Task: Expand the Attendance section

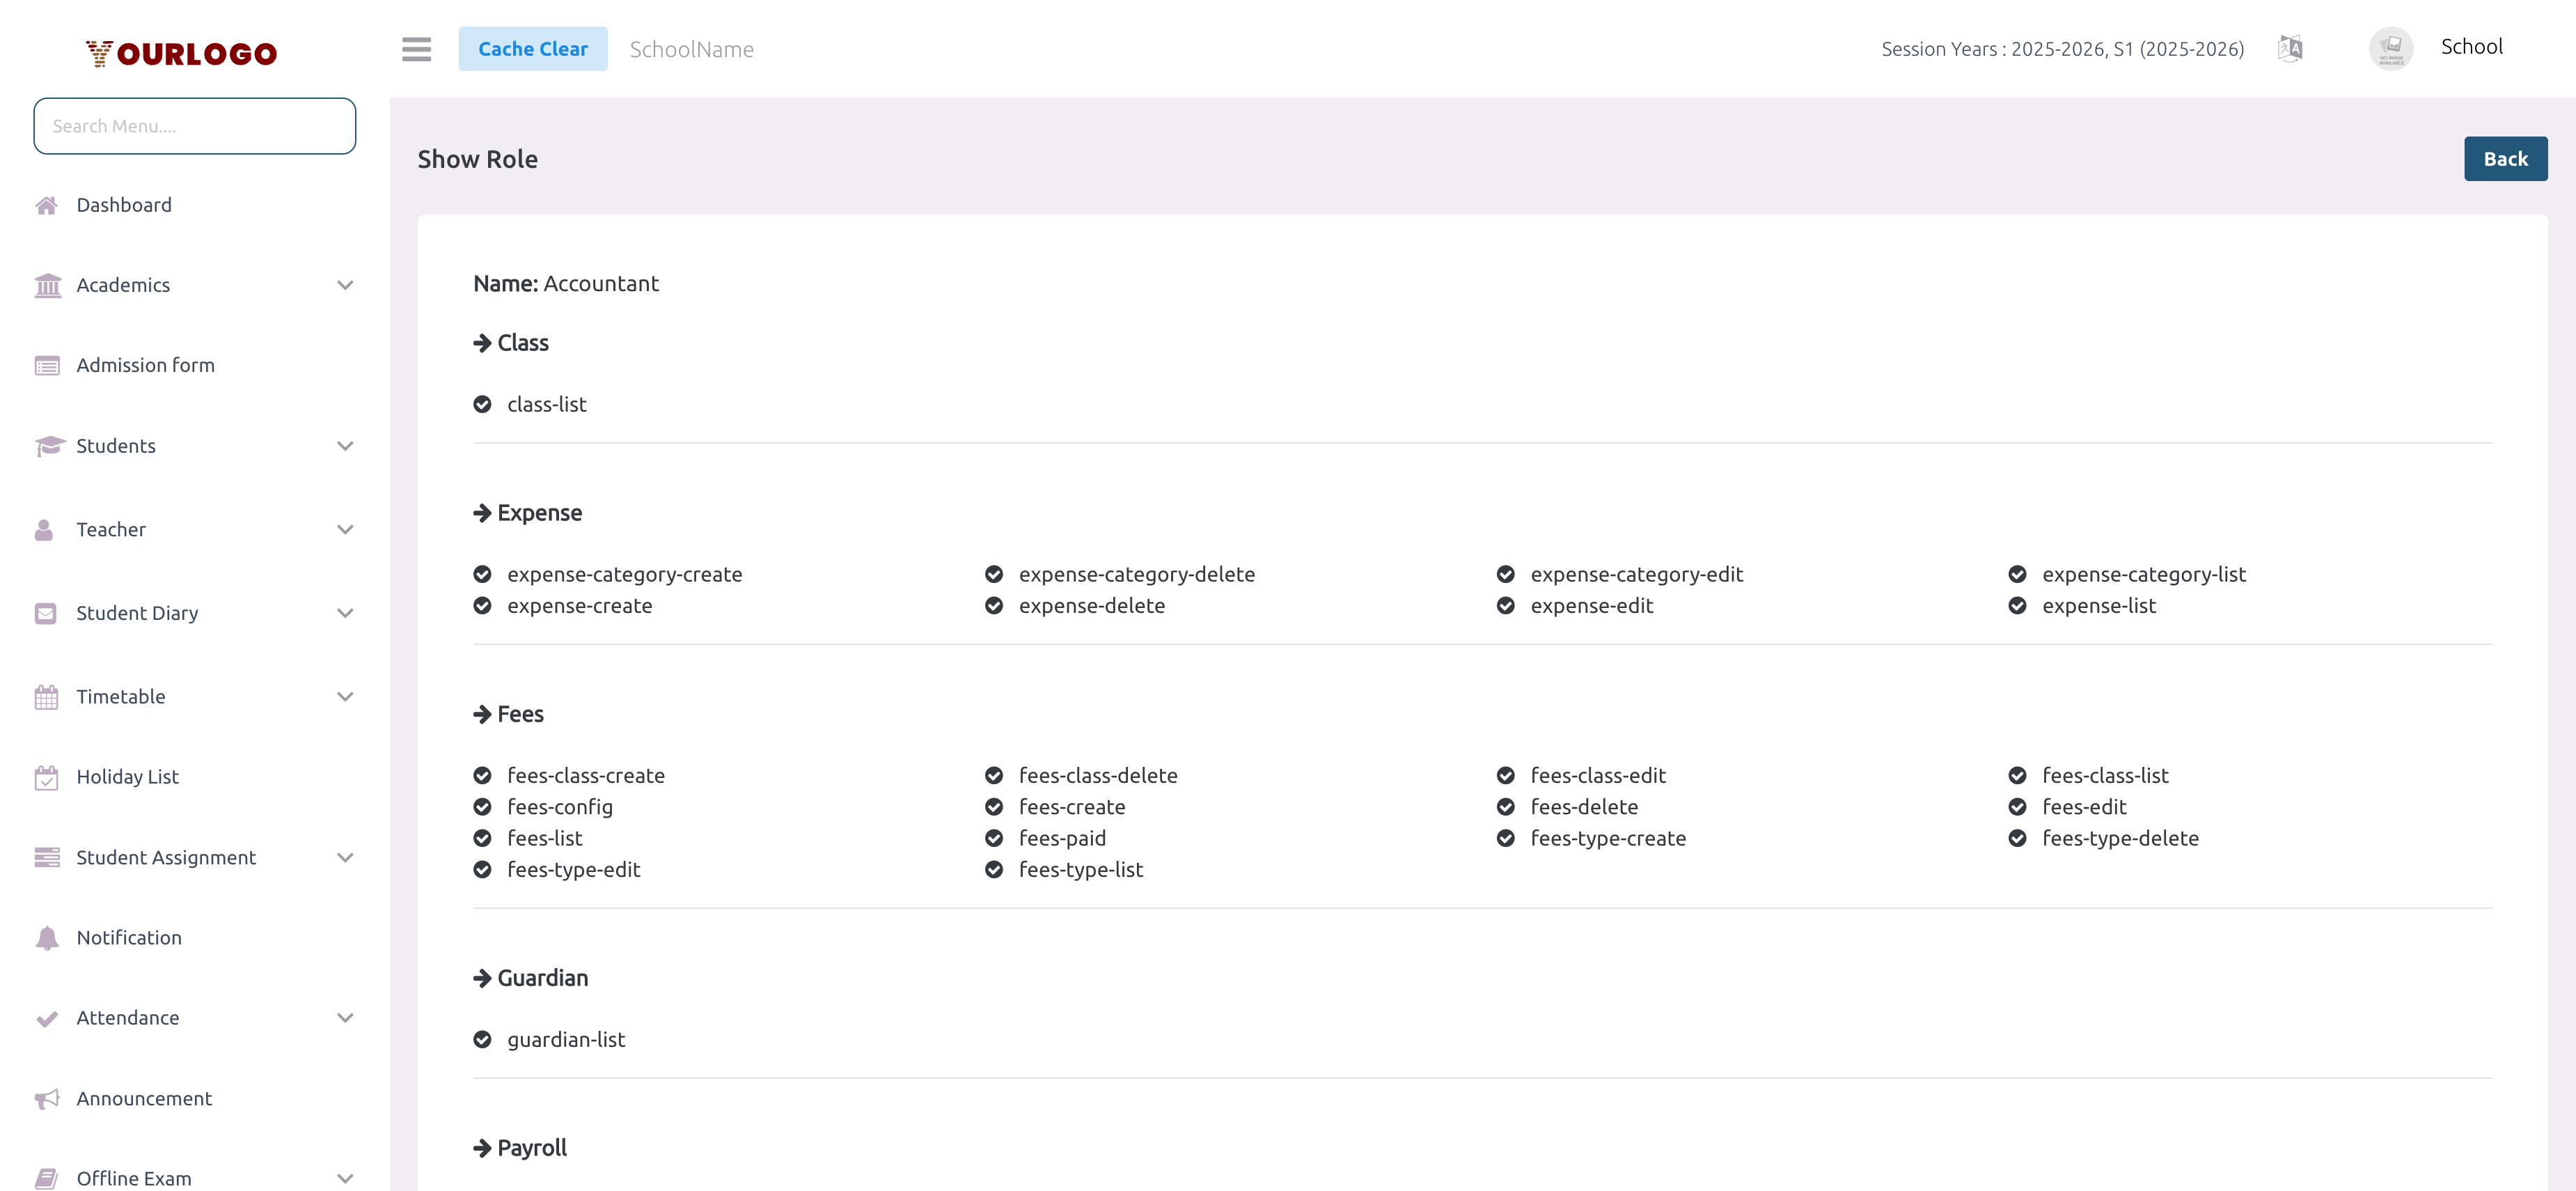Action: pyautogui.click(x=345, y=1017)
